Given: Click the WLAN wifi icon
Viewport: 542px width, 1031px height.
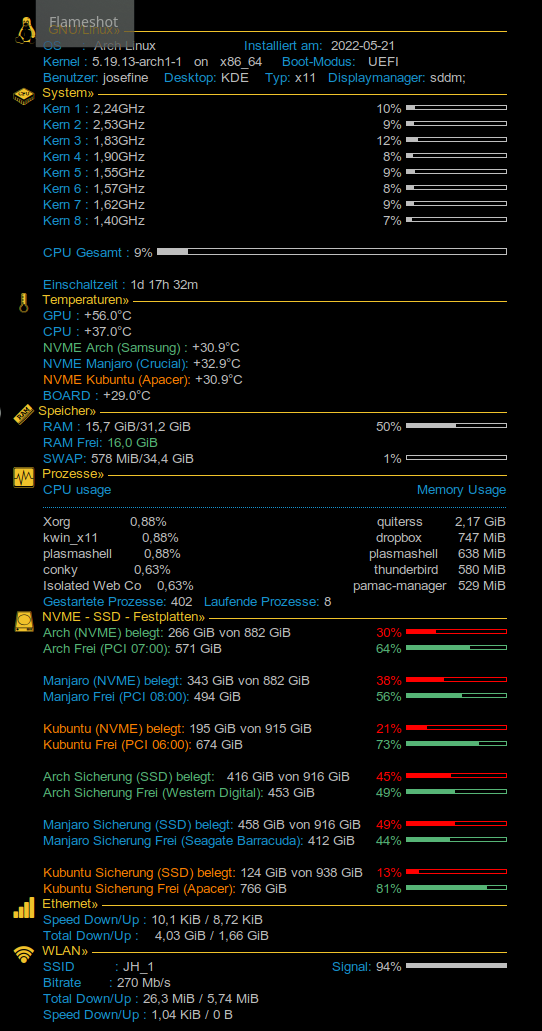Looking at the screenshot, I should (x=24, y=955).
